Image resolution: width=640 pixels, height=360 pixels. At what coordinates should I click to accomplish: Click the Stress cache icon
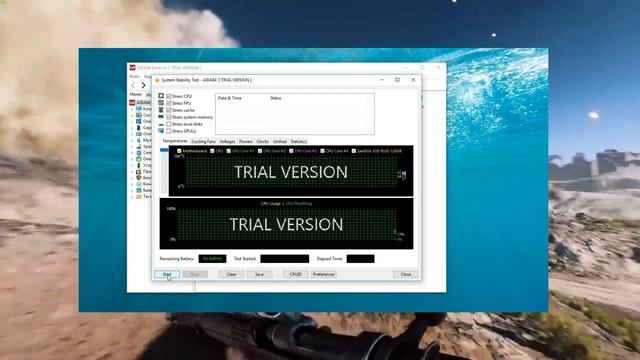(x=161, y=110)
